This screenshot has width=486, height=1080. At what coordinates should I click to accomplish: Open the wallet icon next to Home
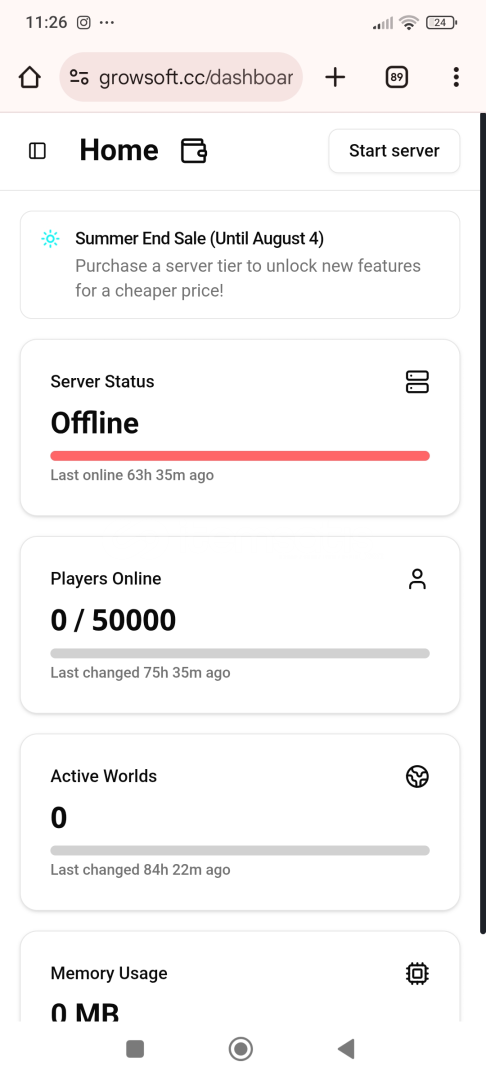click(x=194, y=150)
